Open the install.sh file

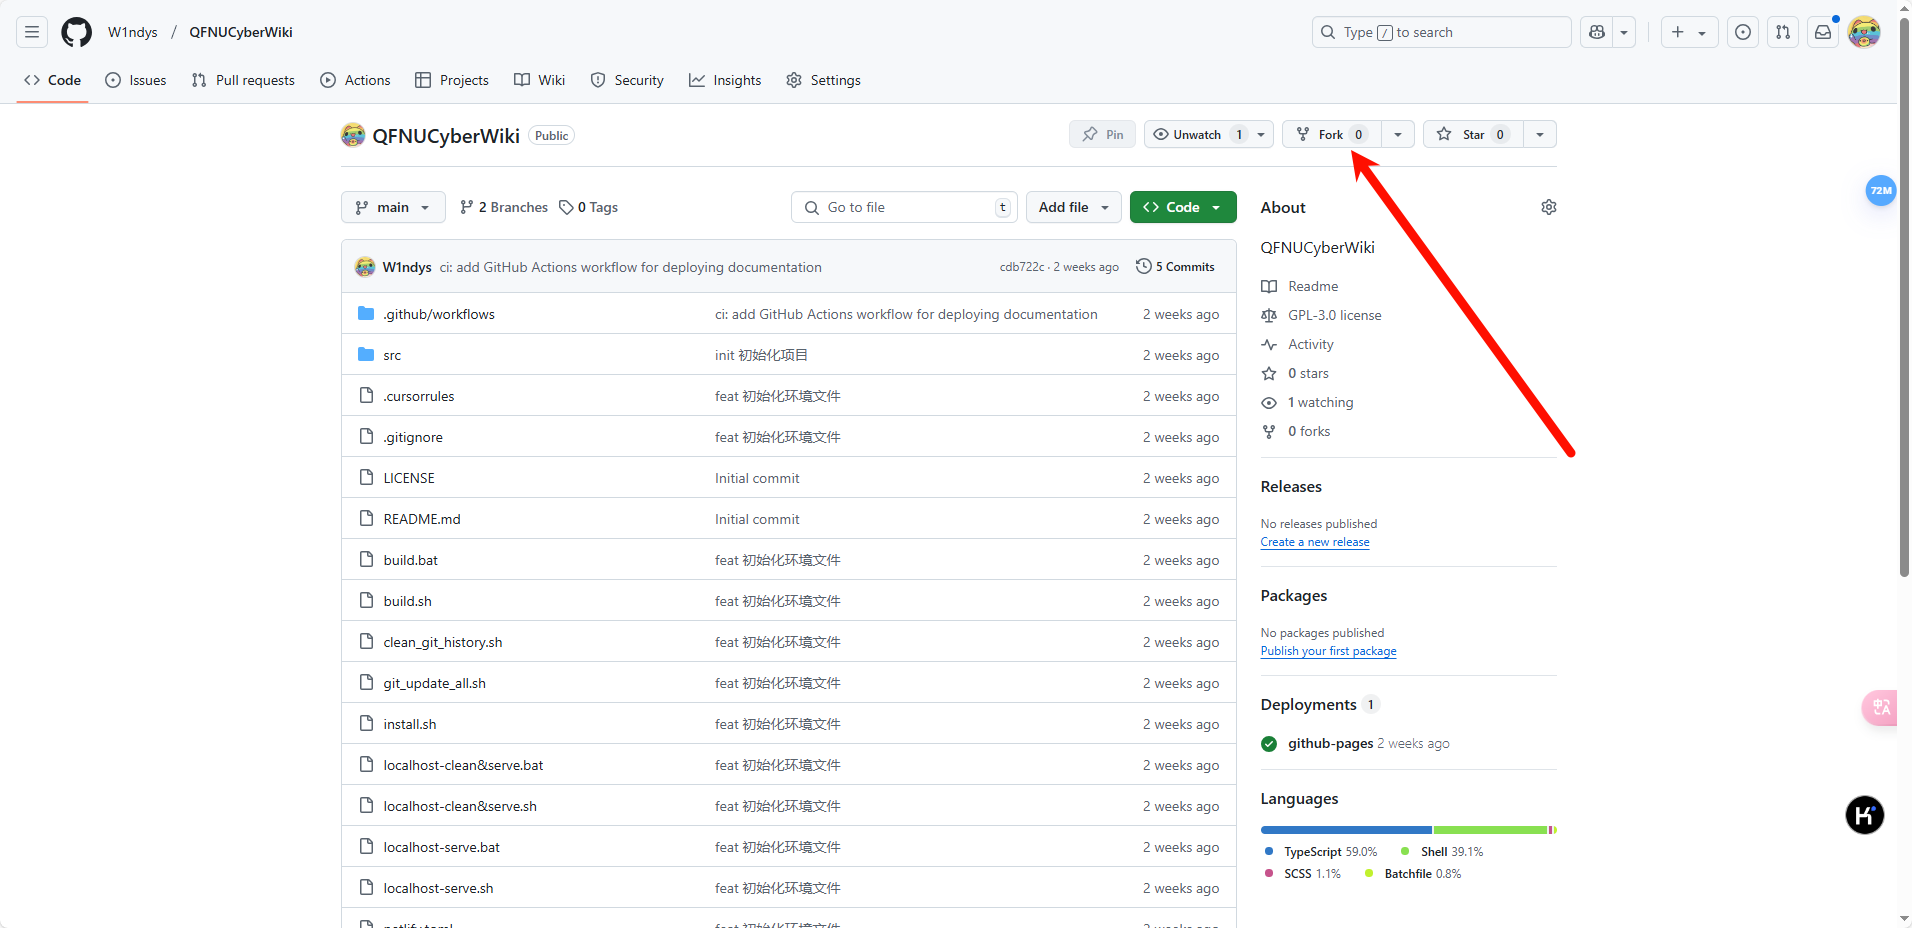point(410,724)
